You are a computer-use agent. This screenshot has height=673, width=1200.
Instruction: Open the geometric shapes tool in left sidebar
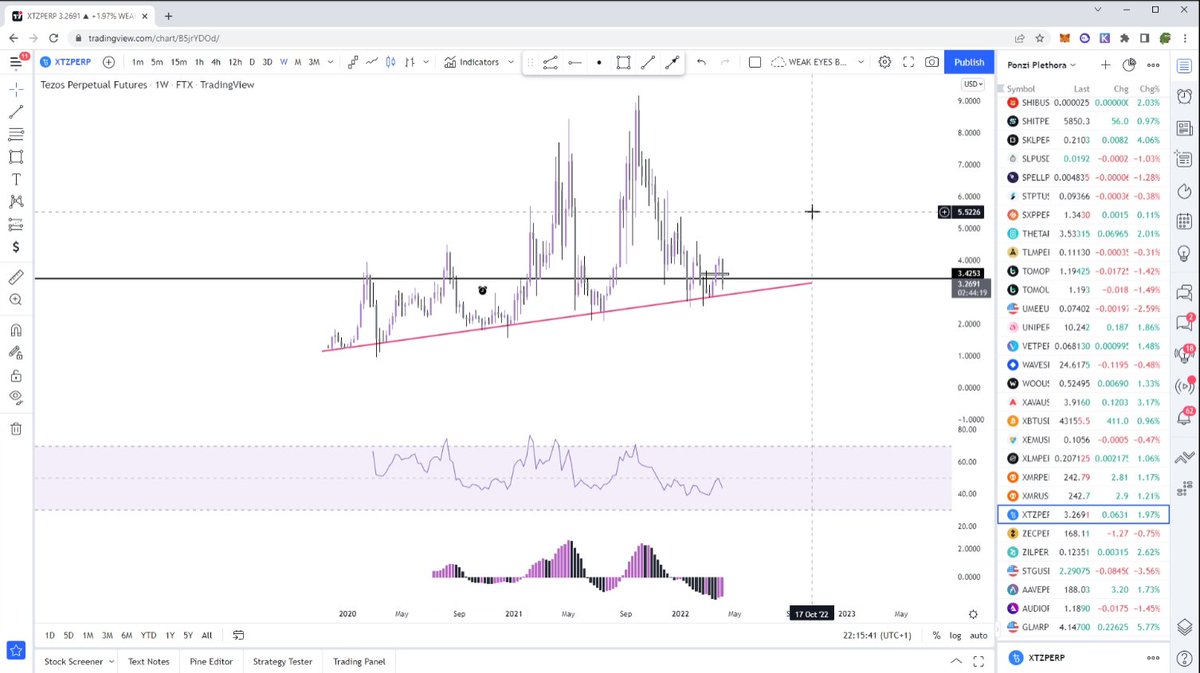[16, 157]
